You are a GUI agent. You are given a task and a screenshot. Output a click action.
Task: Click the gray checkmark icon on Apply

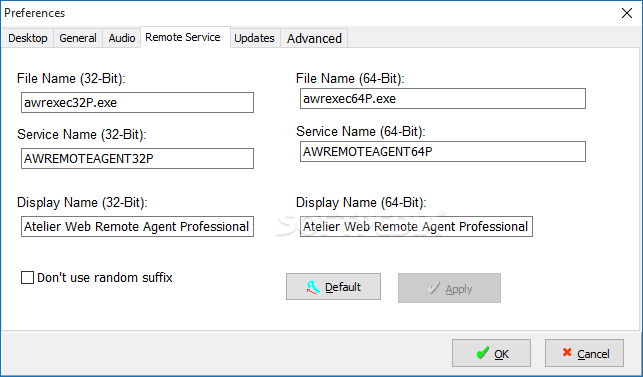(433, 288)
